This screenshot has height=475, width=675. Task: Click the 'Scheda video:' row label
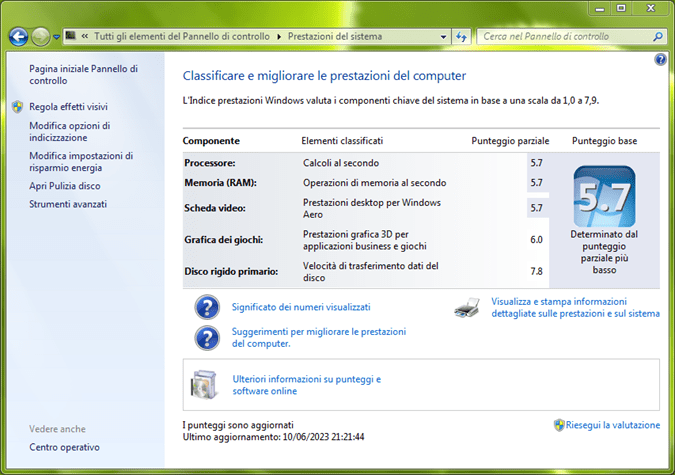pos(215,208)
